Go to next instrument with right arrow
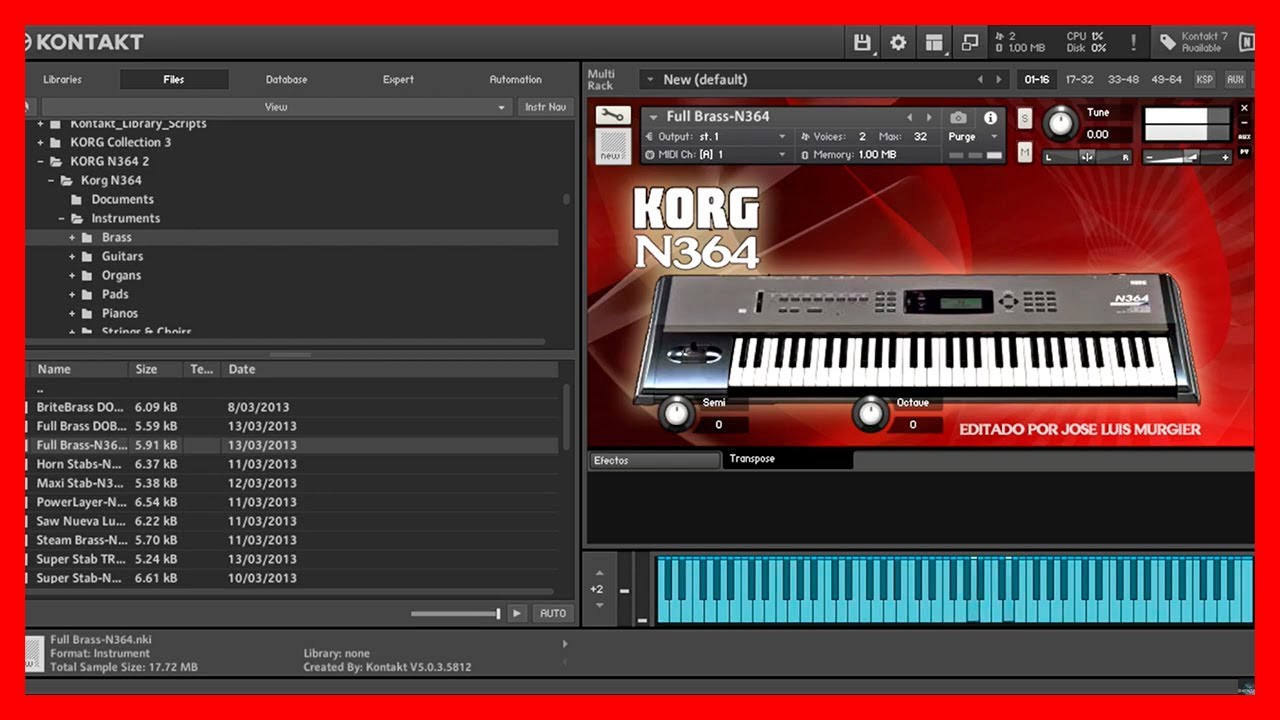The height and width of the screenshot is (720, 1280). pyautogui.click(x=929, y=117)
